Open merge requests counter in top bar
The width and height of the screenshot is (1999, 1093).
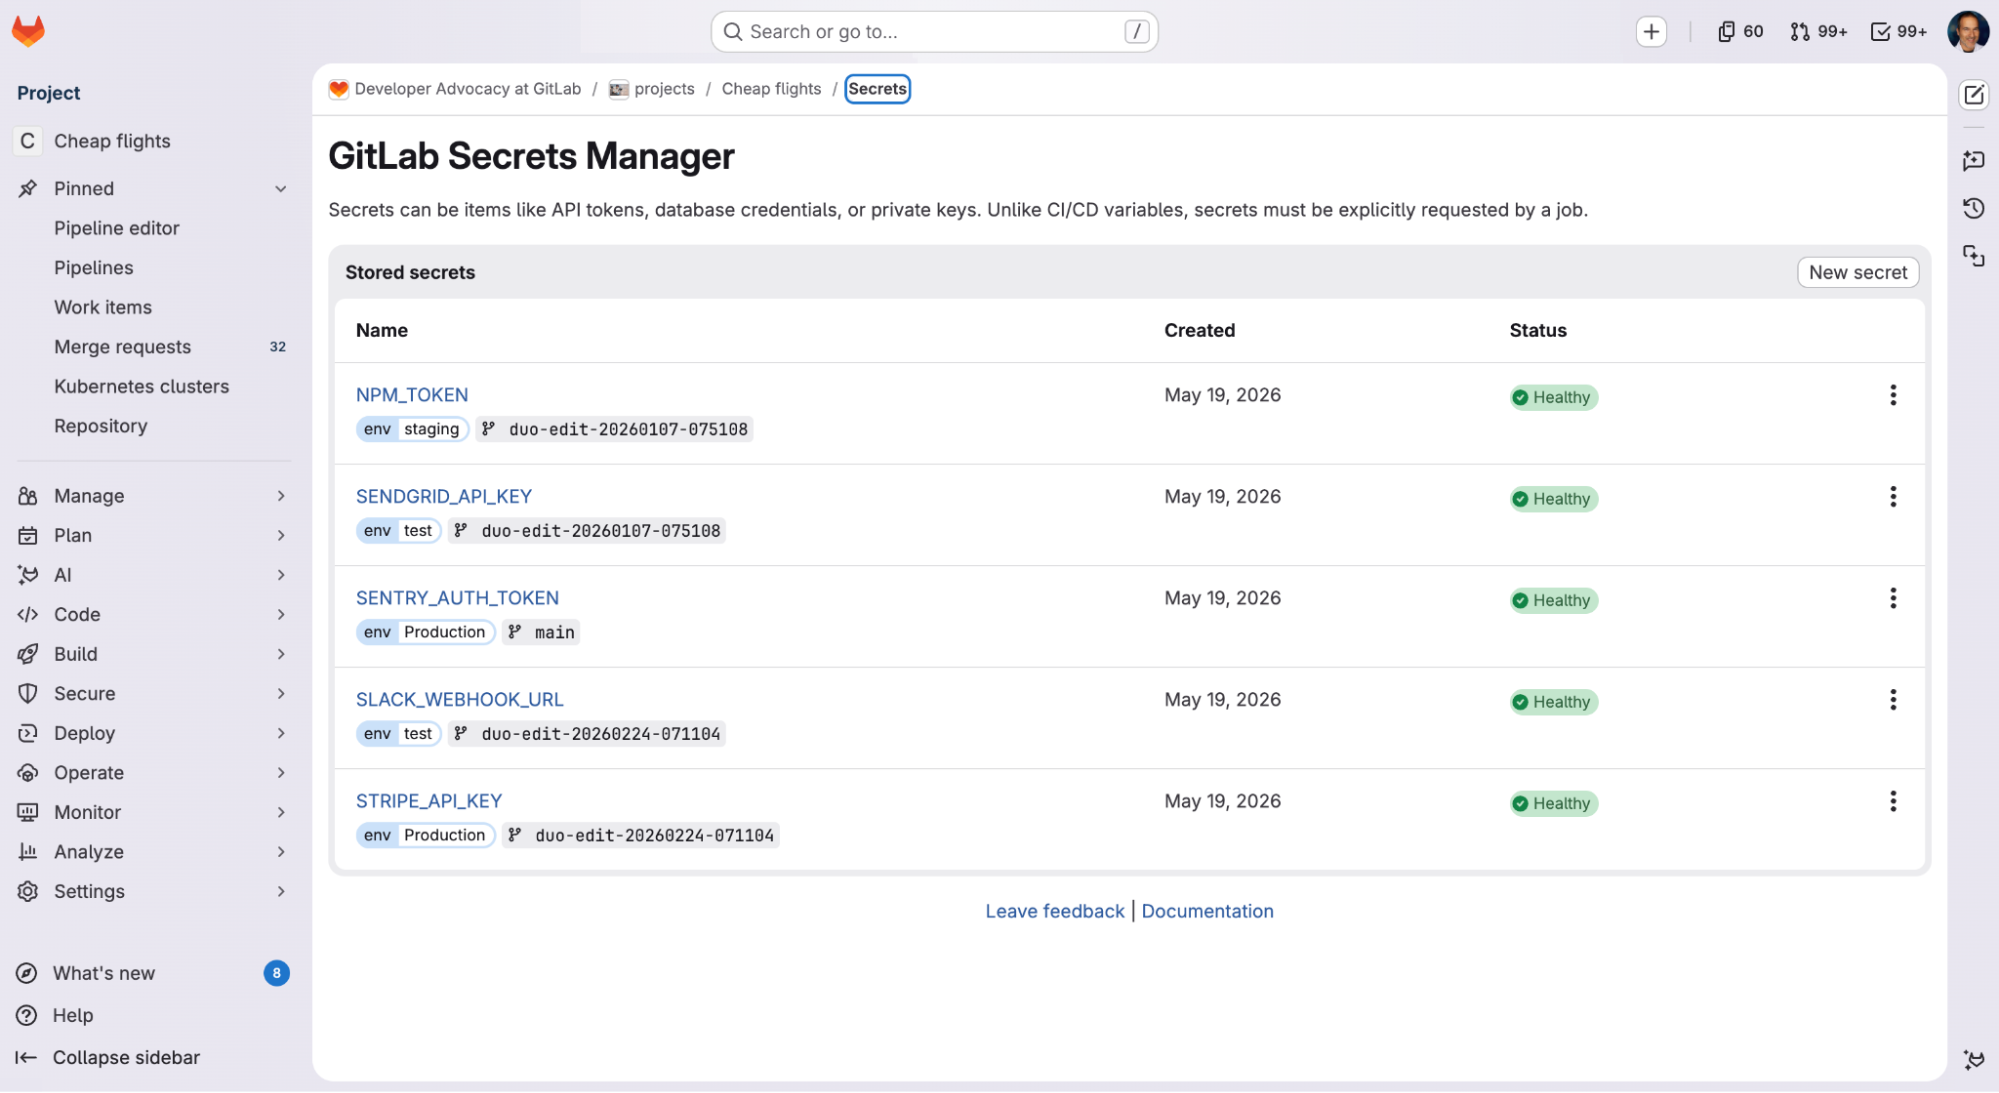1818,32
